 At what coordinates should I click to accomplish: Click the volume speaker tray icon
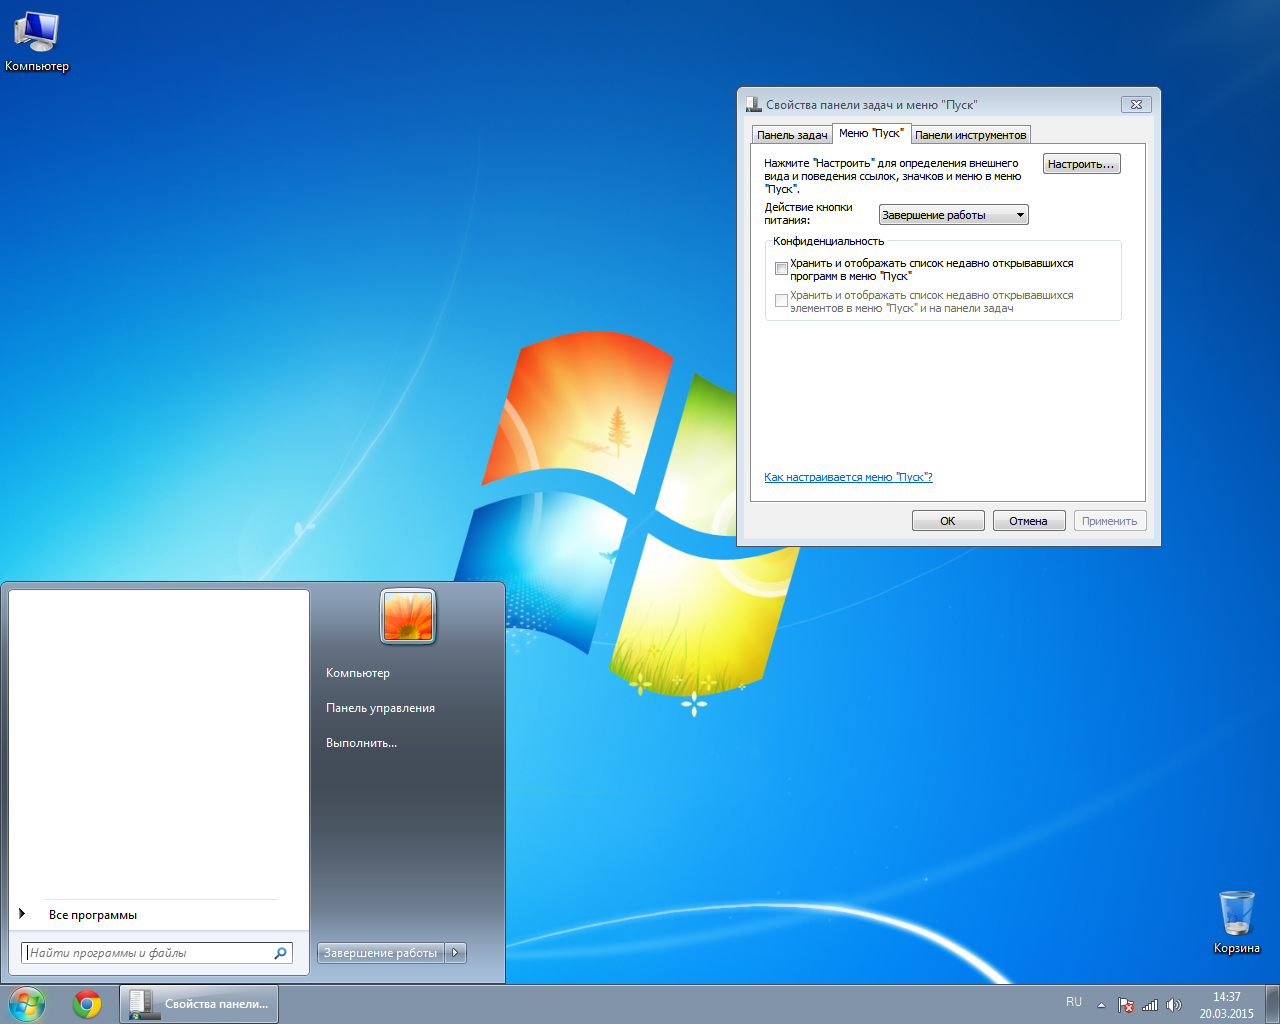tap(1174, 1005)
